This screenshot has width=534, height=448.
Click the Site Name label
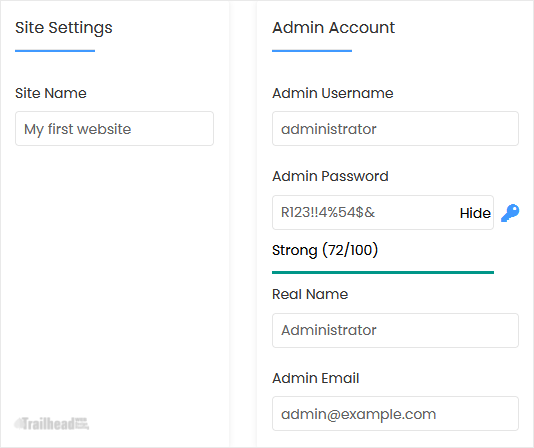click(51, 93)
